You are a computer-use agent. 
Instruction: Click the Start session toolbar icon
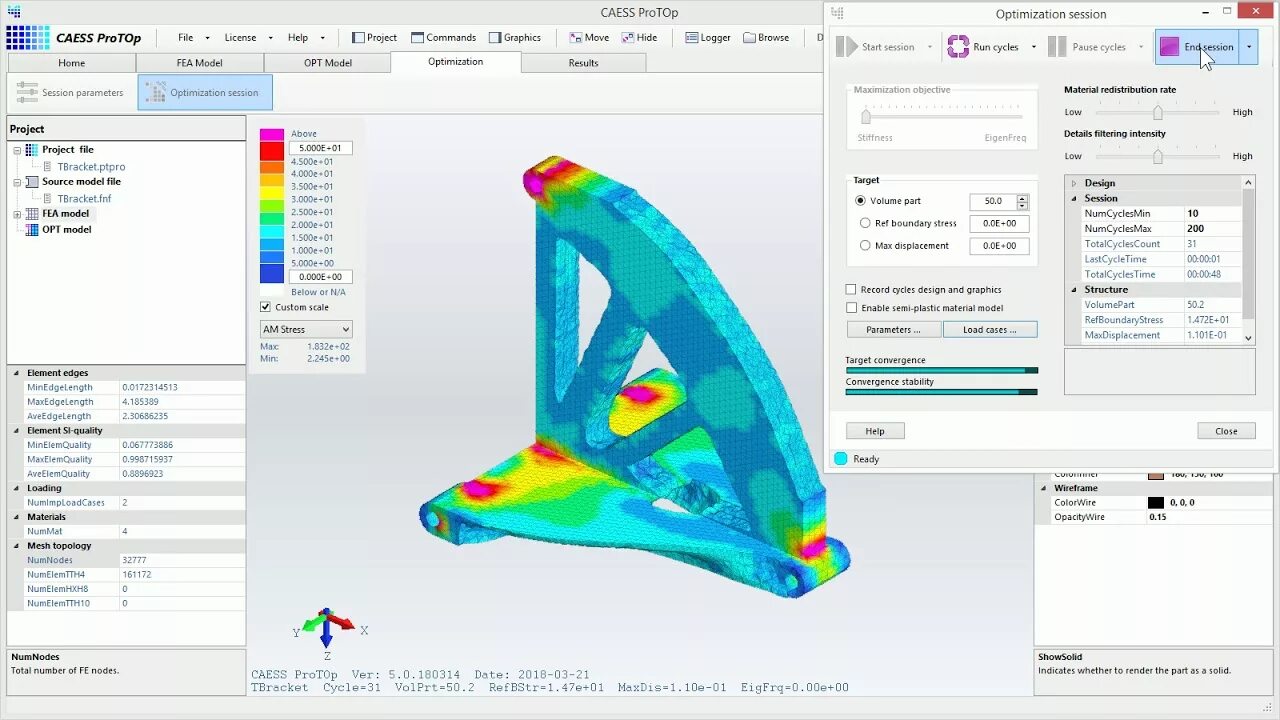pyautogui.click(x=847, y=47)
